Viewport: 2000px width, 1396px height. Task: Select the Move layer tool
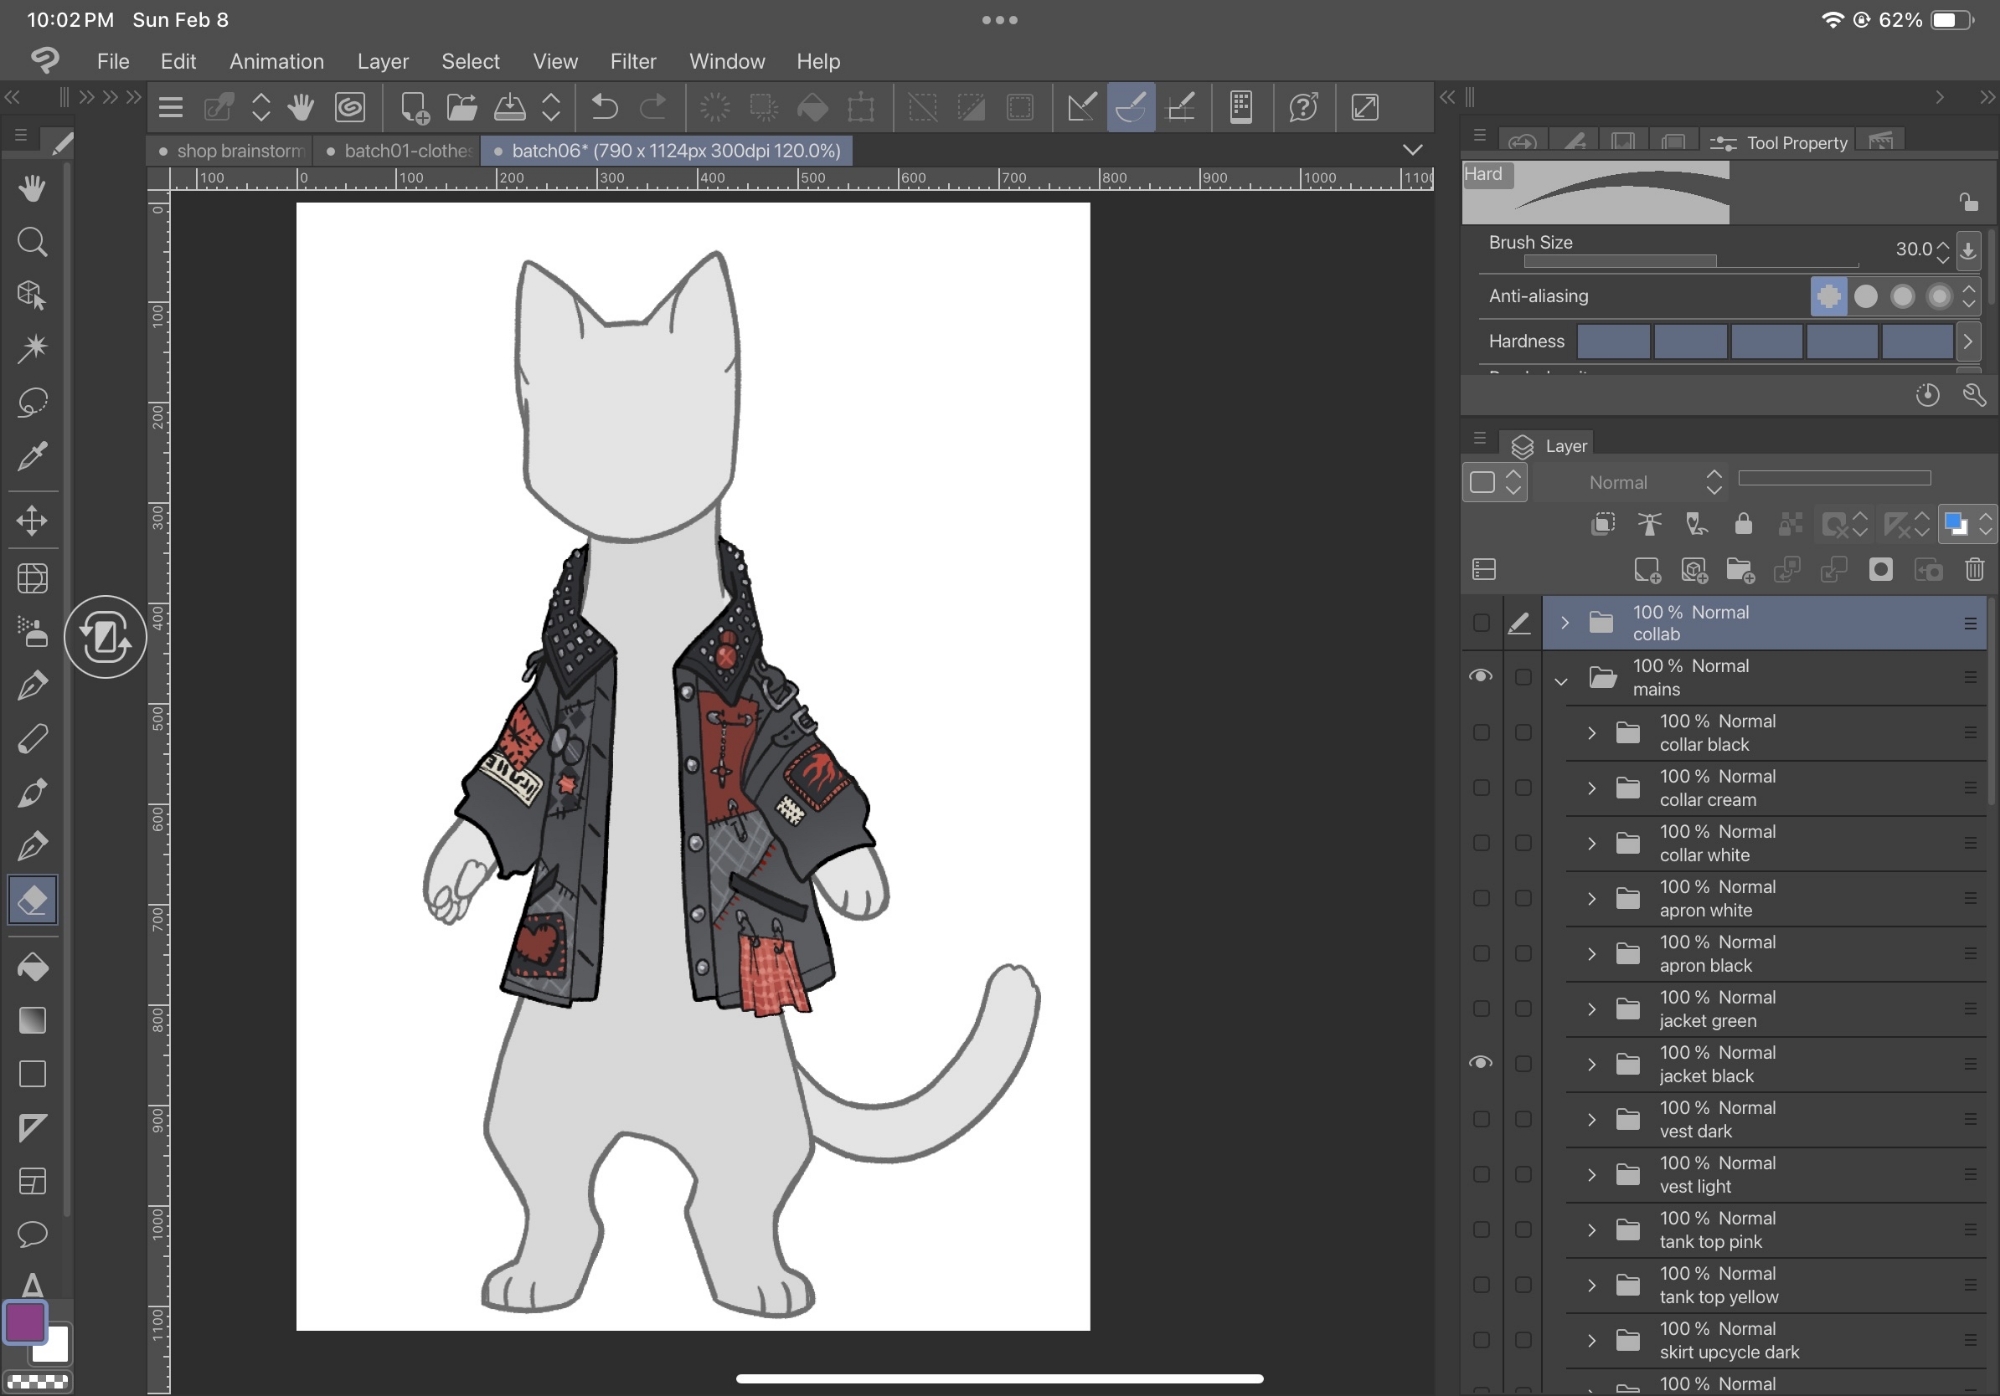(x=32, y=520)
